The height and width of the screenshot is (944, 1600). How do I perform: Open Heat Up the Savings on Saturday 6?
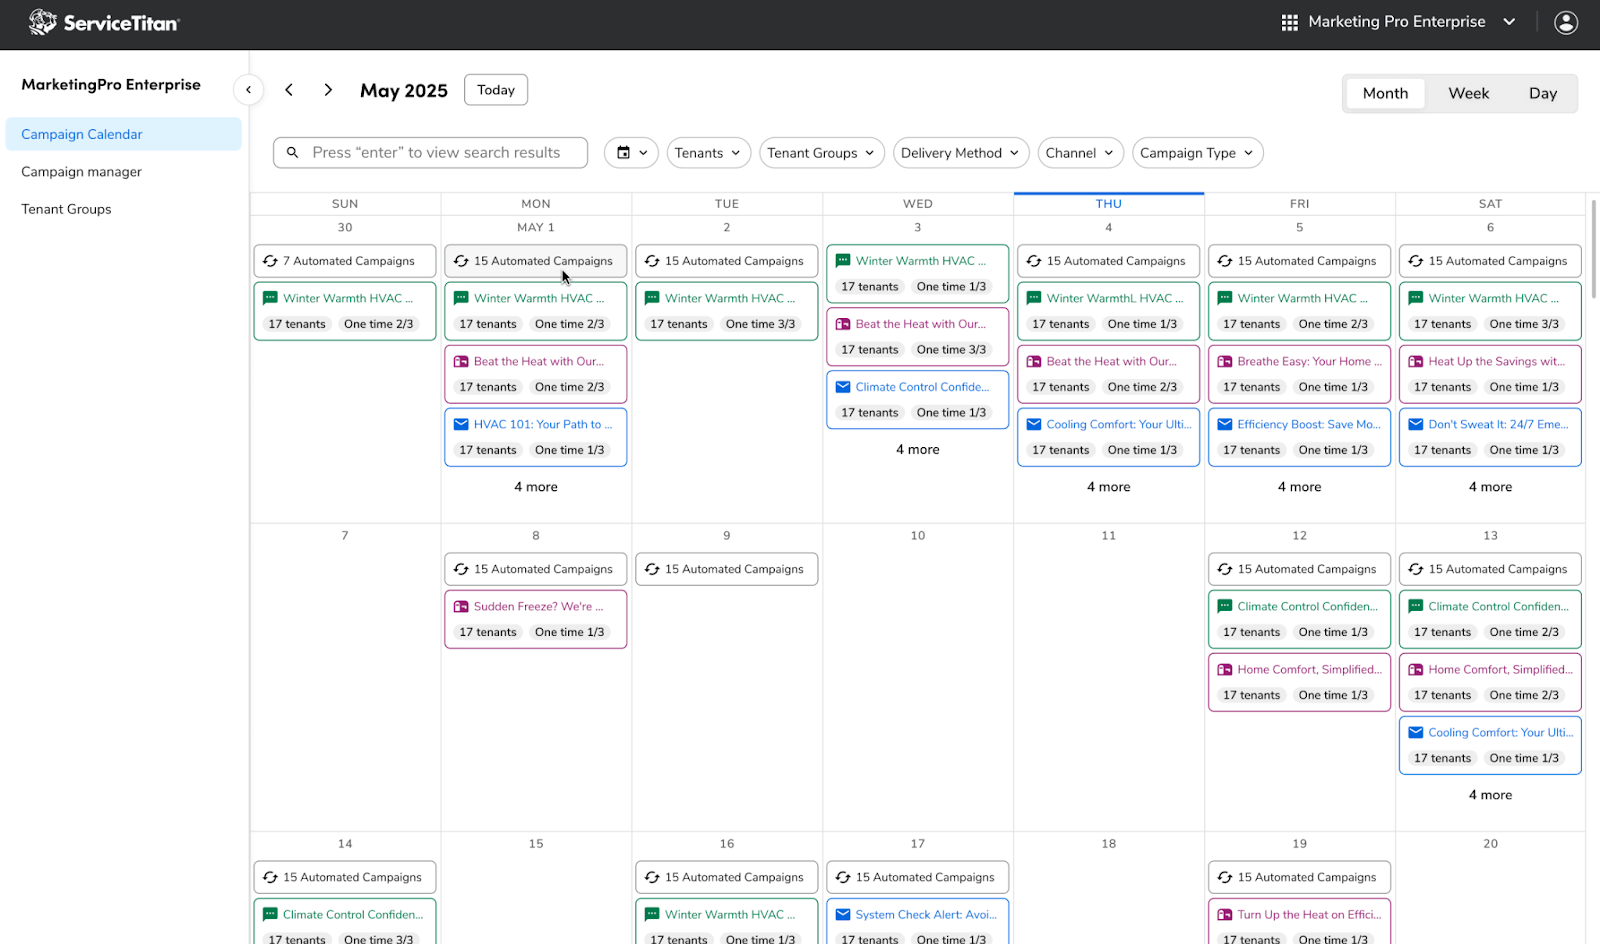[x=1491, y=374]
